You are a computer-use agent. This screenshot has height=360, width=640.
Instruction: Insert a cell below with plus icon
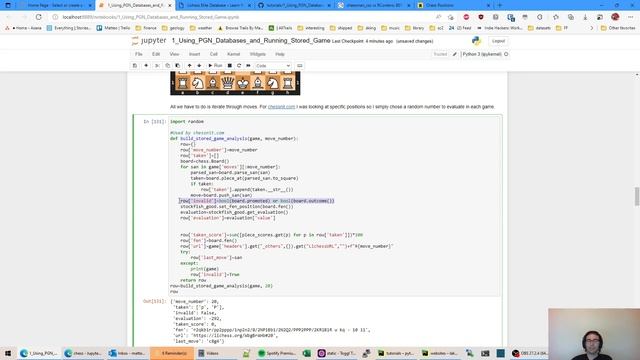pos(146,66)
